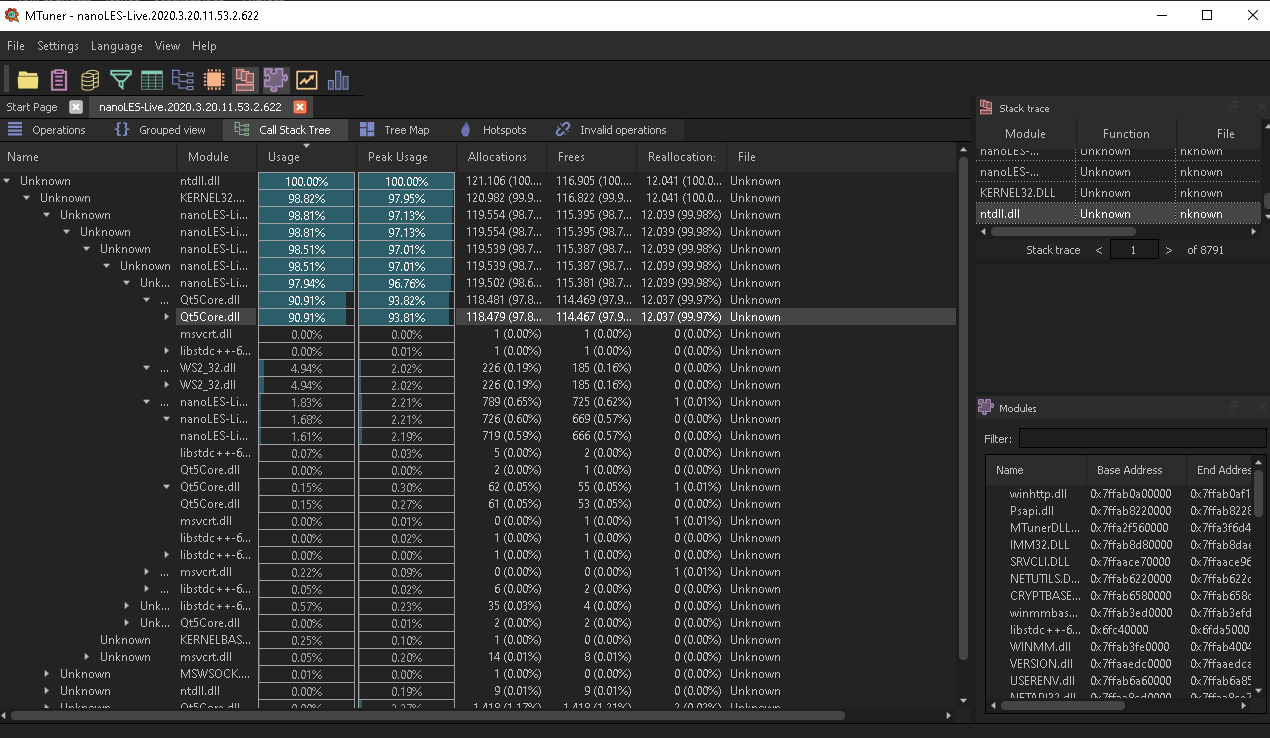Click the next stack trace arrow button

point(1168,249)
